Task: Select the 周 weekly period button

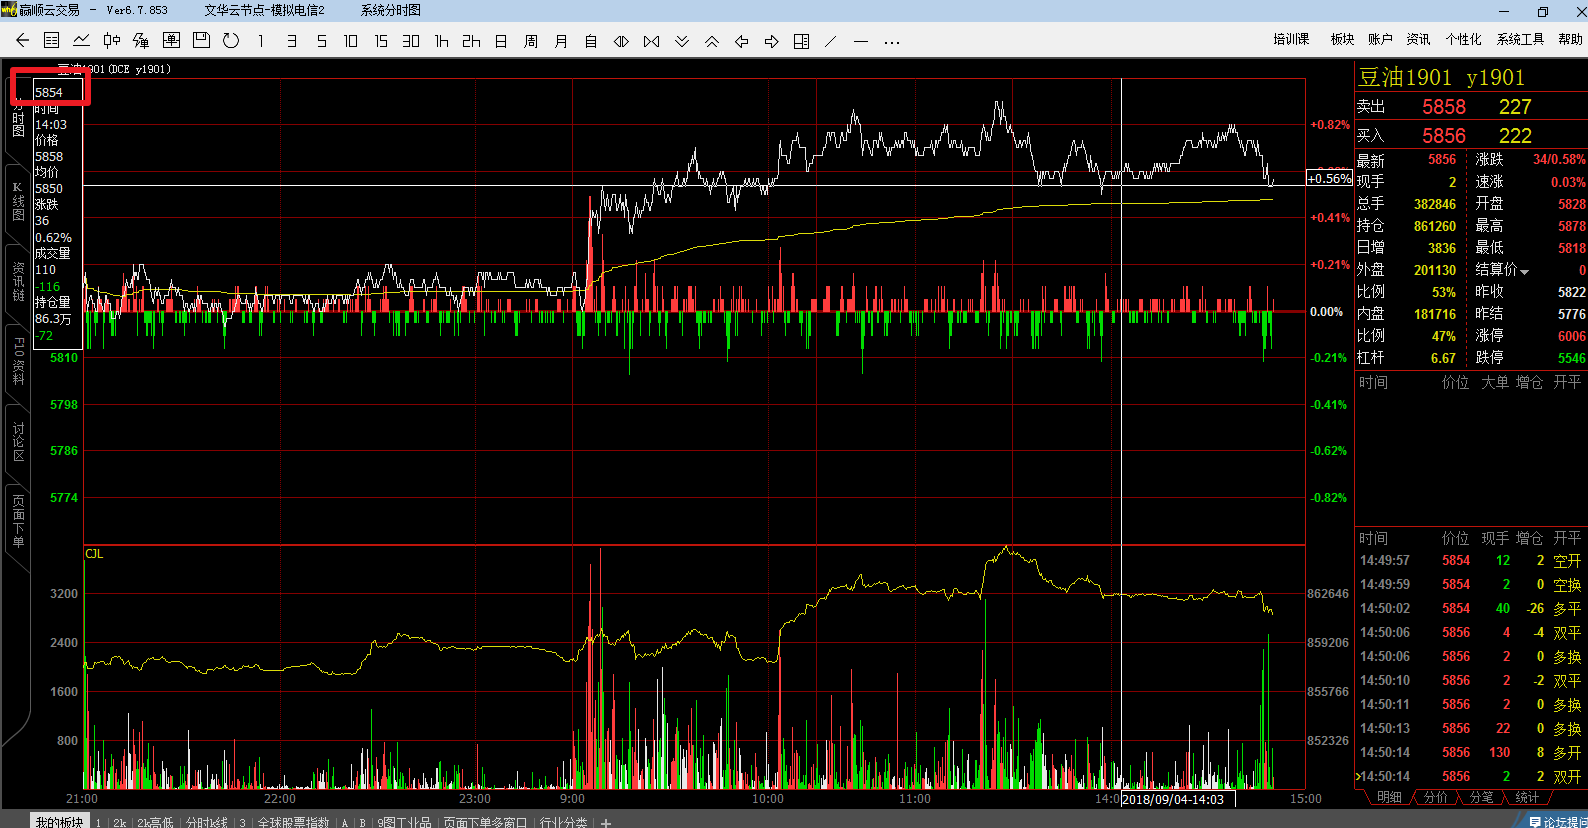Action: click(x=531, y=41)
